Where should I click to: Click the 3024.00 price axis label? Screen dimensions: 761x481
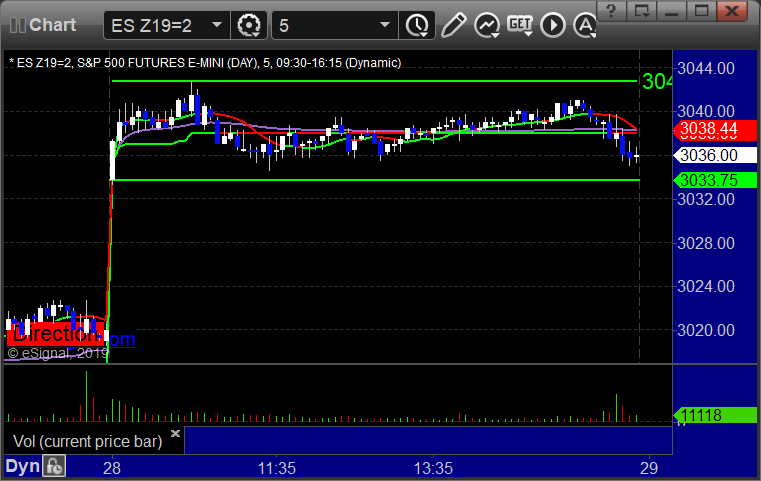point(706,286)
